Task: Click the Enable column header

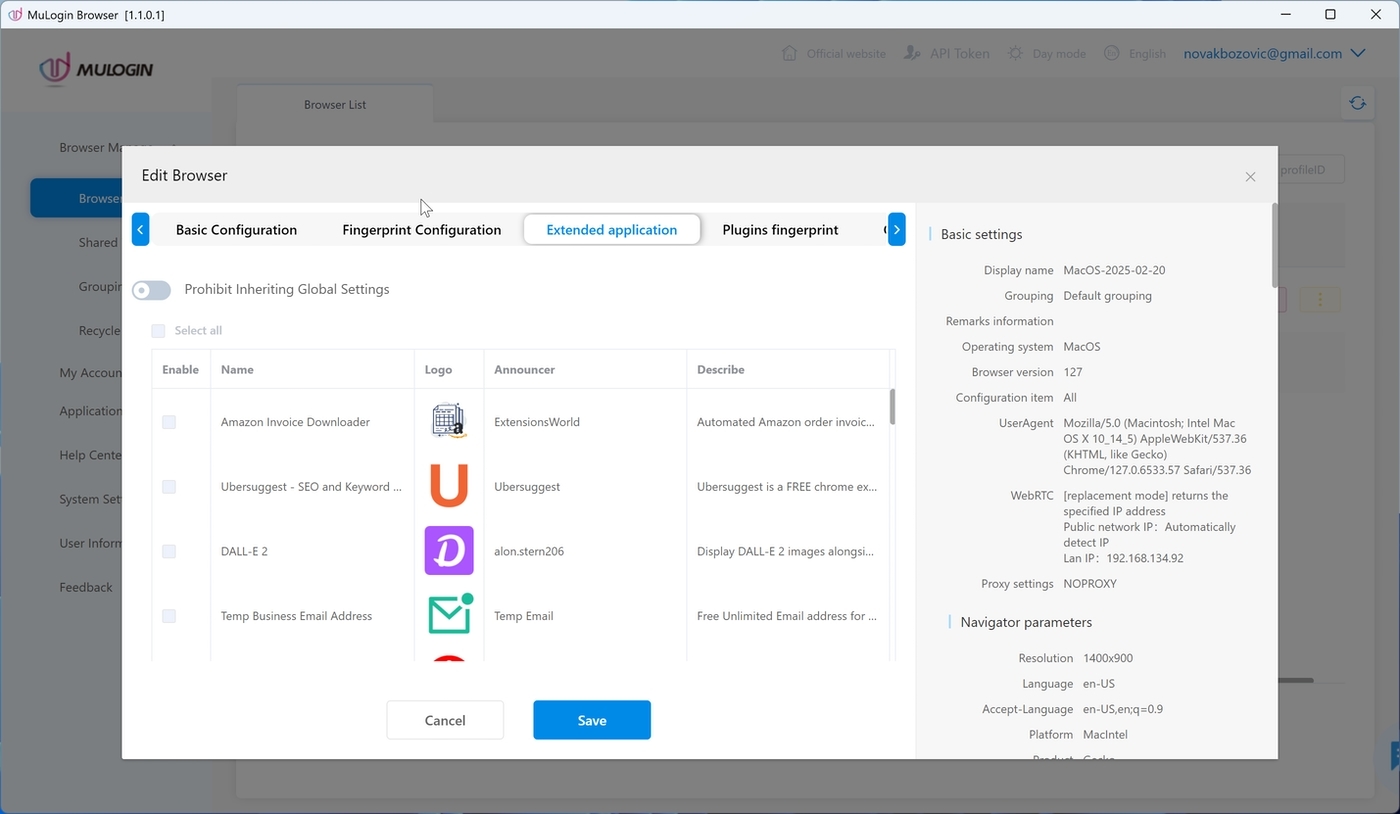Action: [180, 369]
